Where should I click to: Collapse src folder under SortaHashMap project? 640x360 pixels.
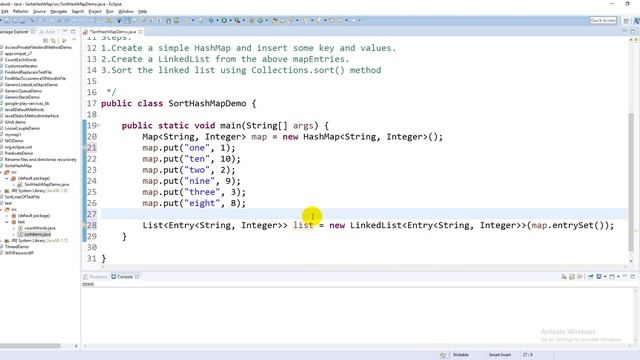[x=2, y=172]
